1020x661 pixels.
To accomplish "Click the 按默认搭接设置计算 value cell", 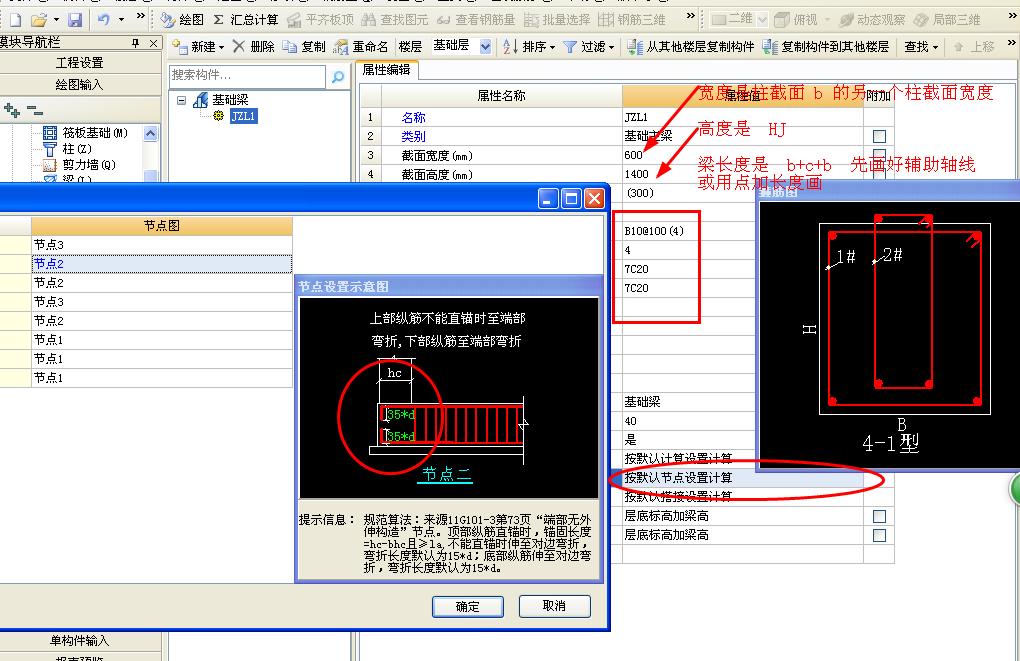I will (x=743, y=496).
